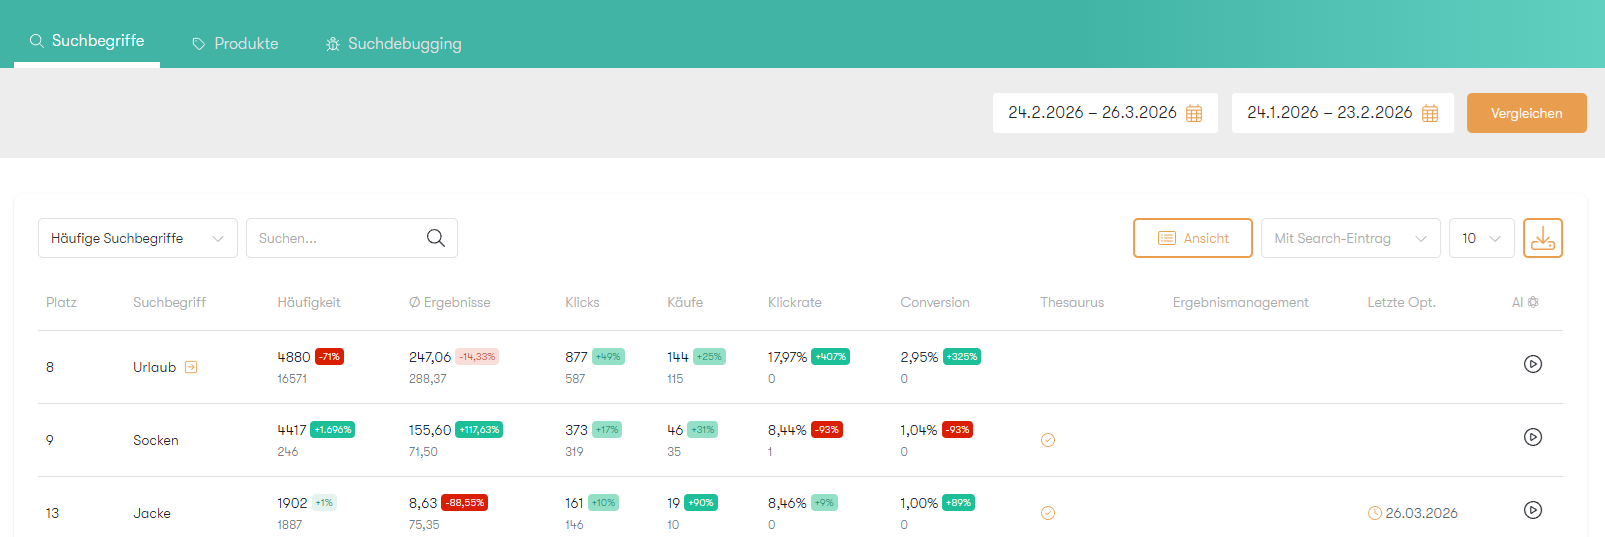Click the play icon in Urlaub row
Image resolution: width=1605 pixels, height=537 pixels.
click(x=1532, y=364)
